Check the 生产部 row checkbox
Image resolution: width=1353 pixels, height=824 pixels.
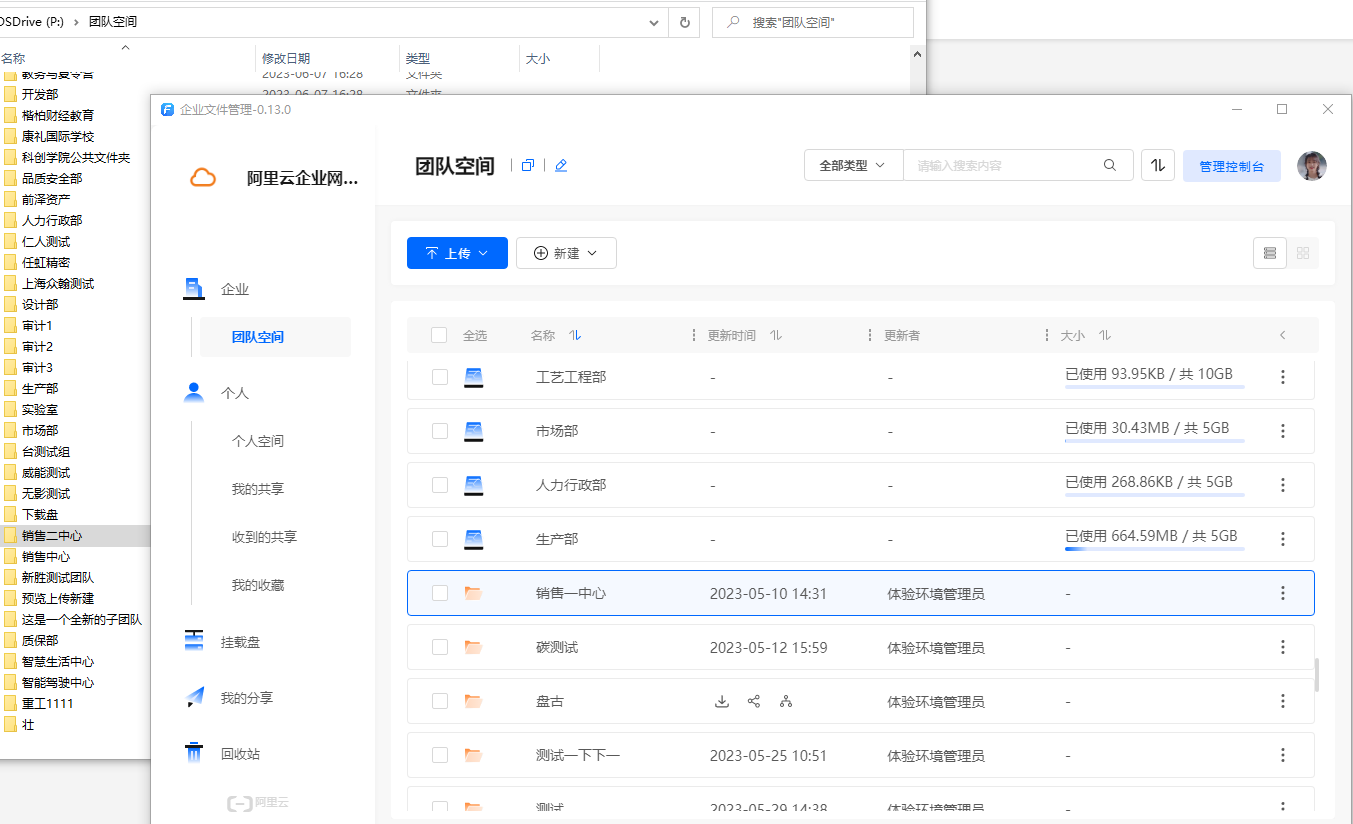(439, 539)
